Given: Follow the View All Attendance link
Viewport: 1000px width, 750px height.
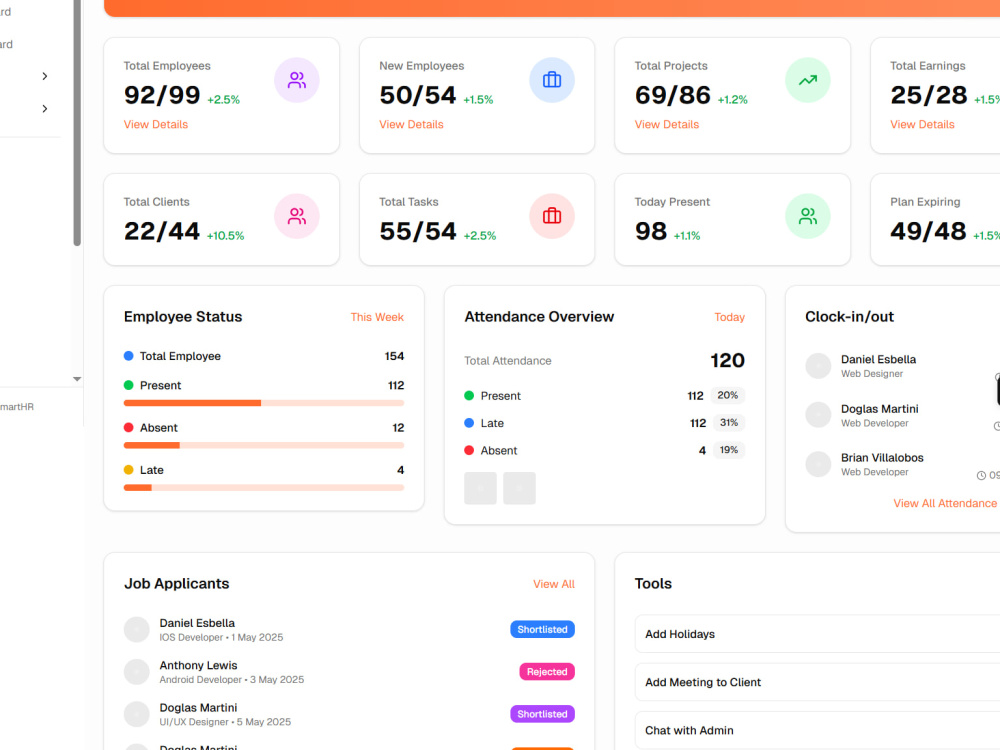Looking at the screenshot, I should click(x=945, y=503).
